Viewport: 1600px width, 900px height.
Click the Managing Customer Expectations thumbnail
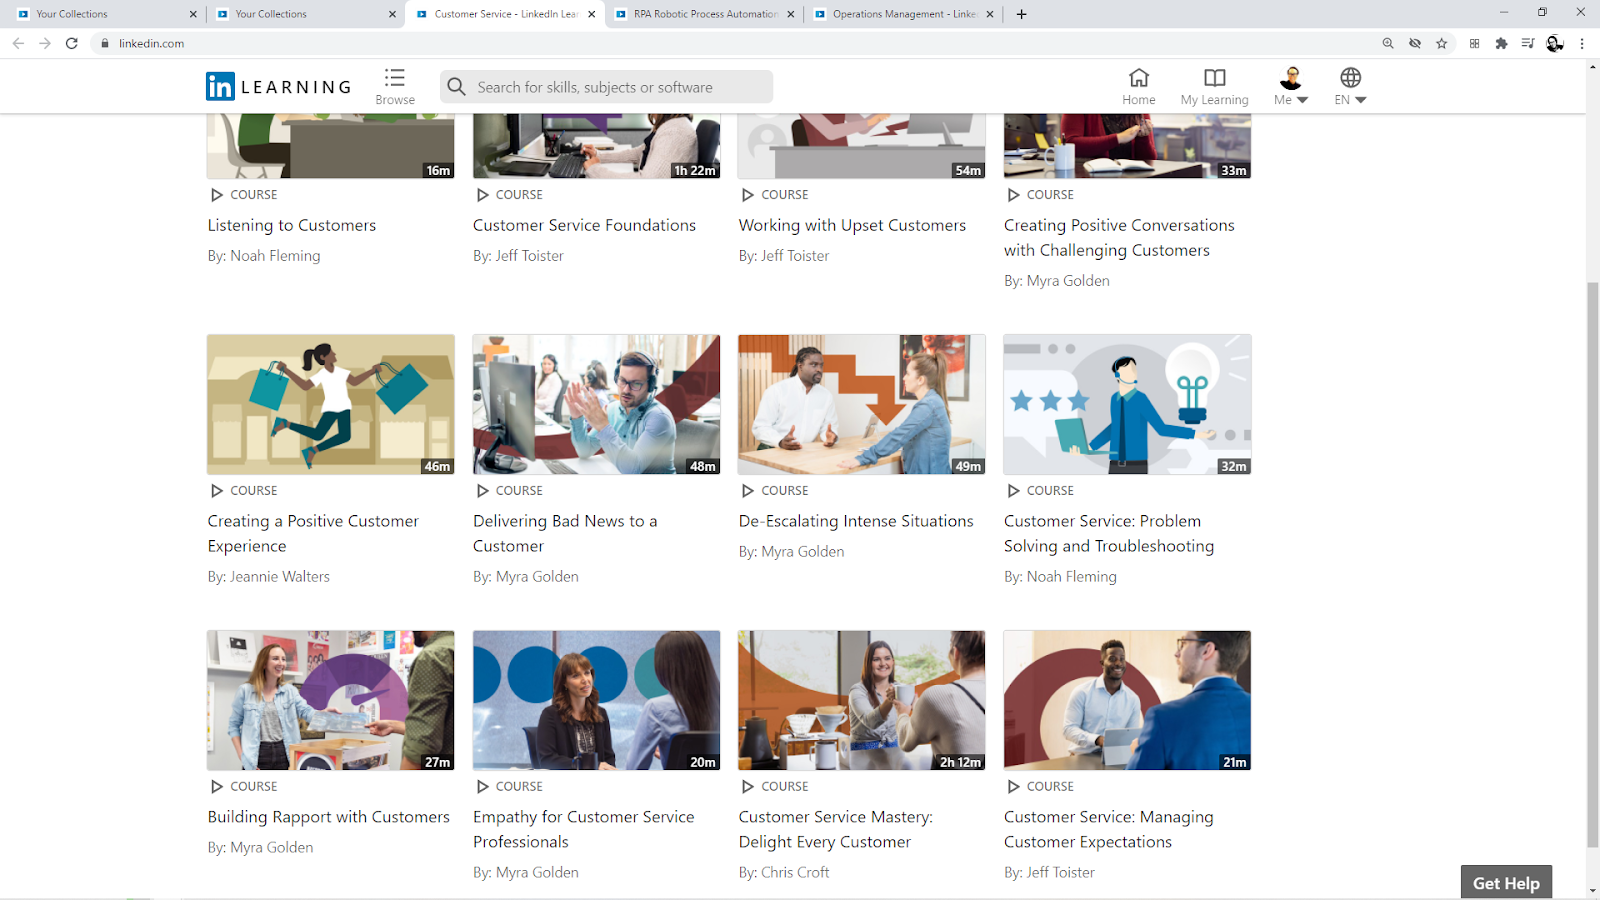(x=1127, y=700)
